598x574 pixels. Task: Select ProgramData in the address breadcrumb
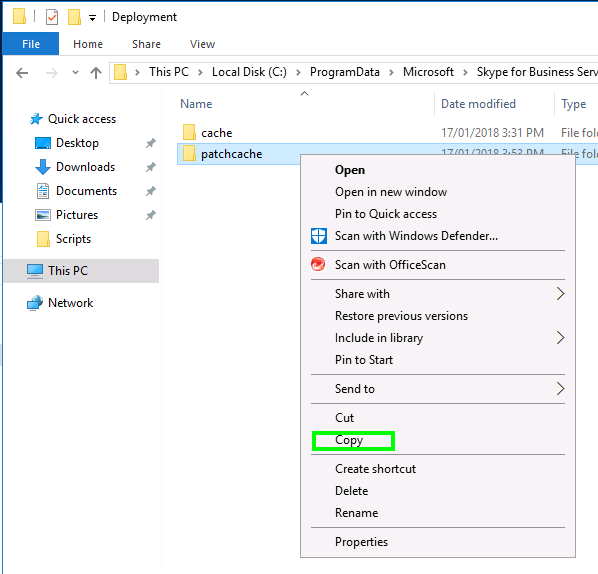[345, 72]
